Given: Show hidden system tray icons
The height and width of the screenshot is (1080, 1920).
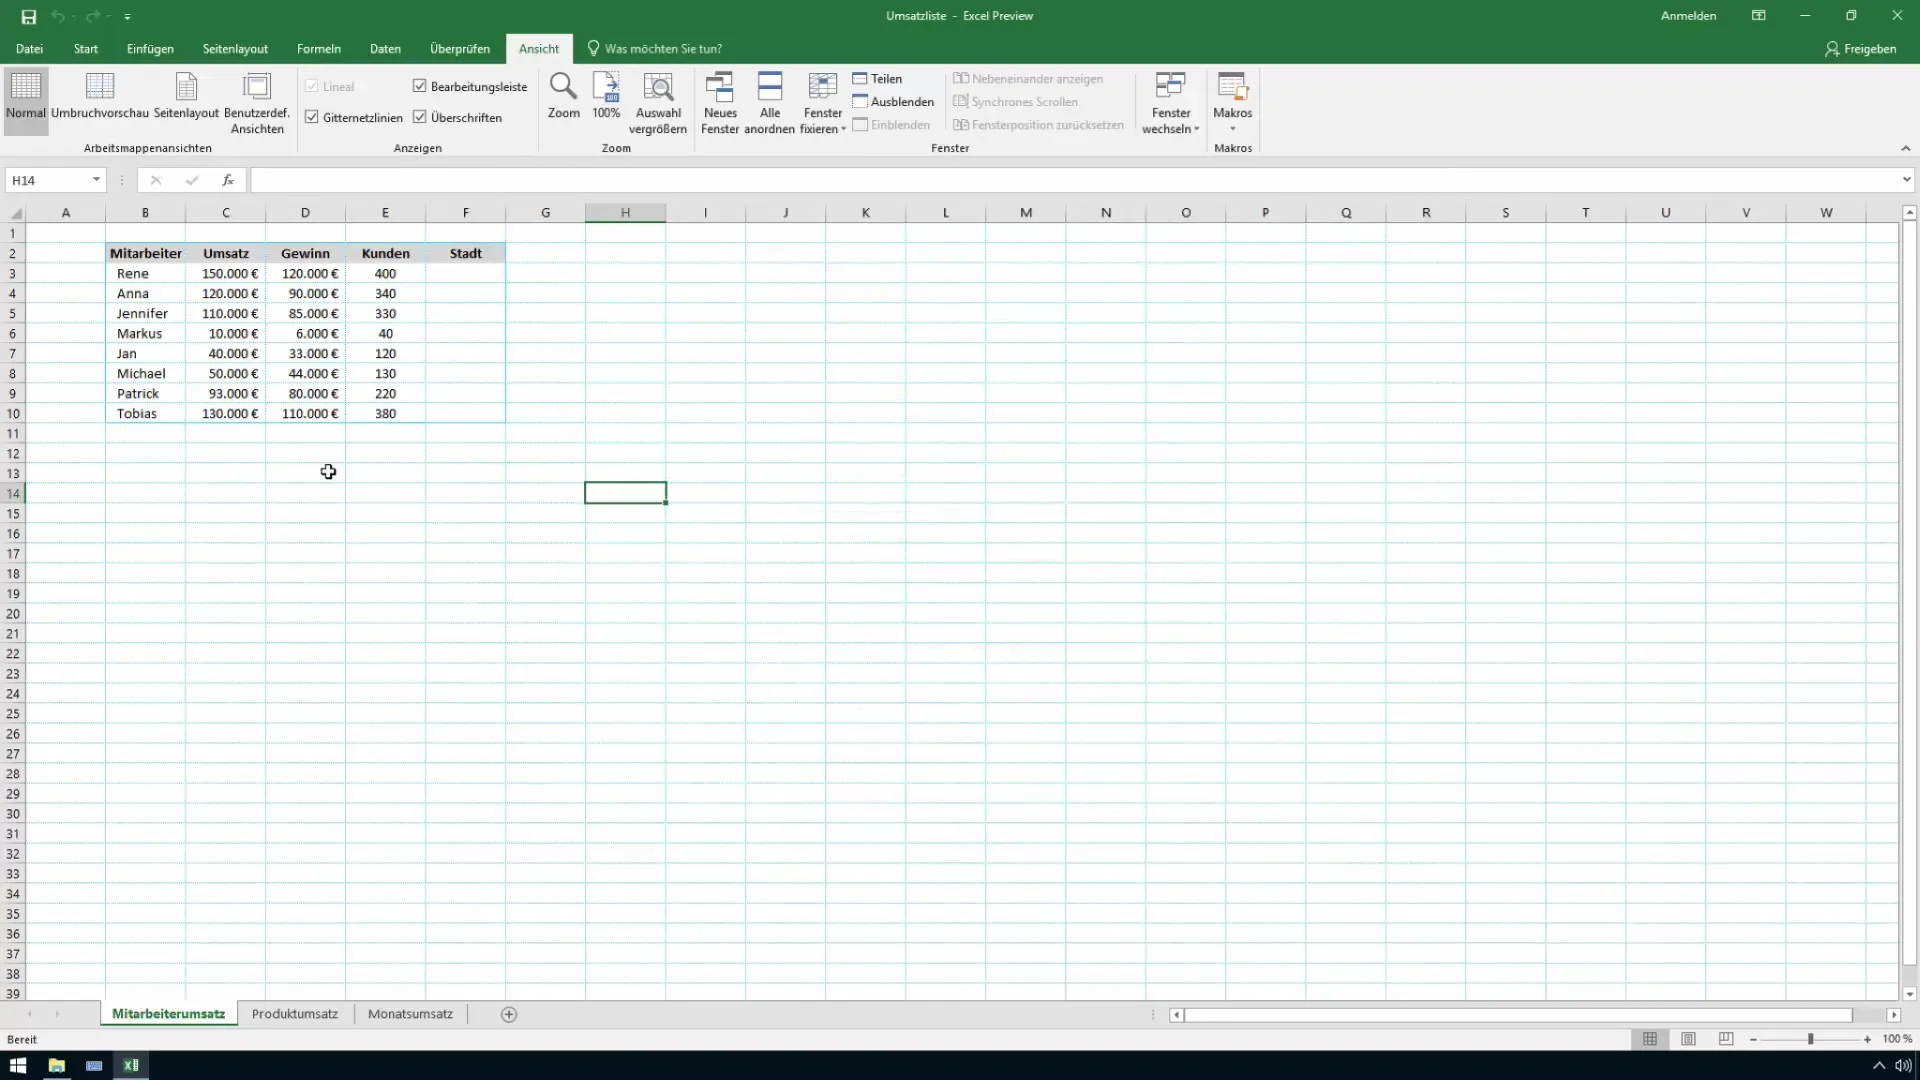Looking at the screenshot, I should coord(1879,1066).
